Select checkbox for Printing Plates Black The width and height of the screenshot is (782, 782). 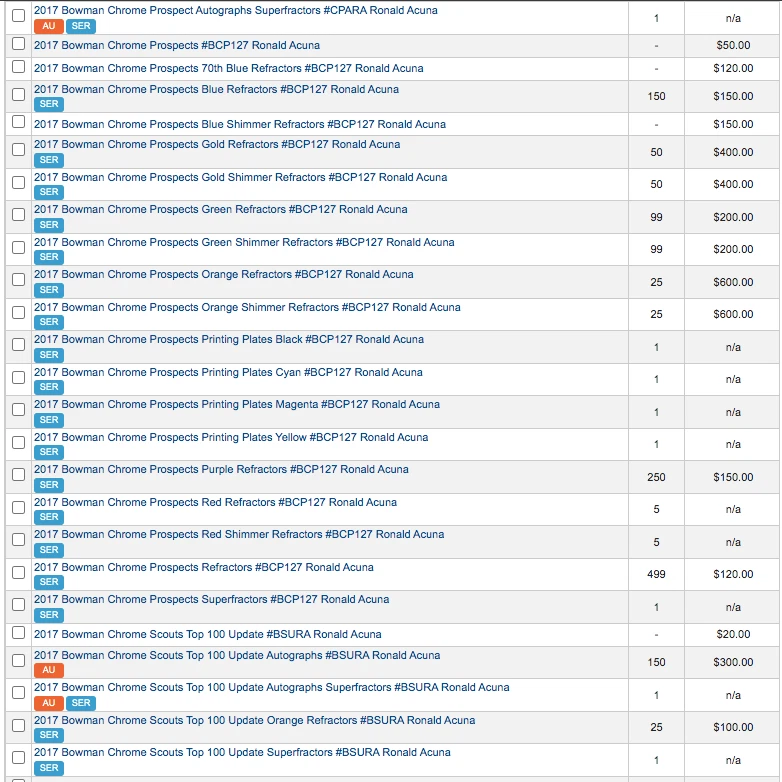click(18, 344)
